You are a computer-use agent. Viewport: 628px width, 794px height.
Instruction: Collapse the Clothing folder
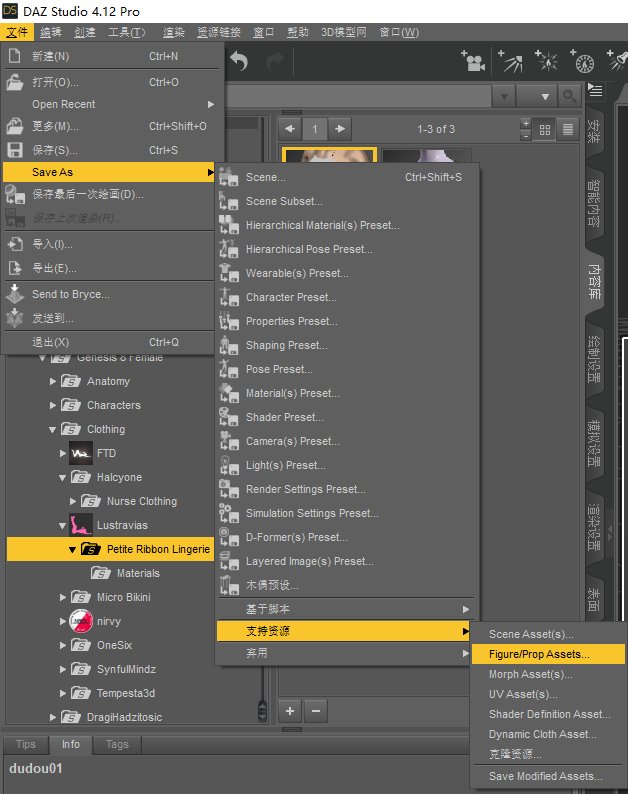click(x=53, y=429)
